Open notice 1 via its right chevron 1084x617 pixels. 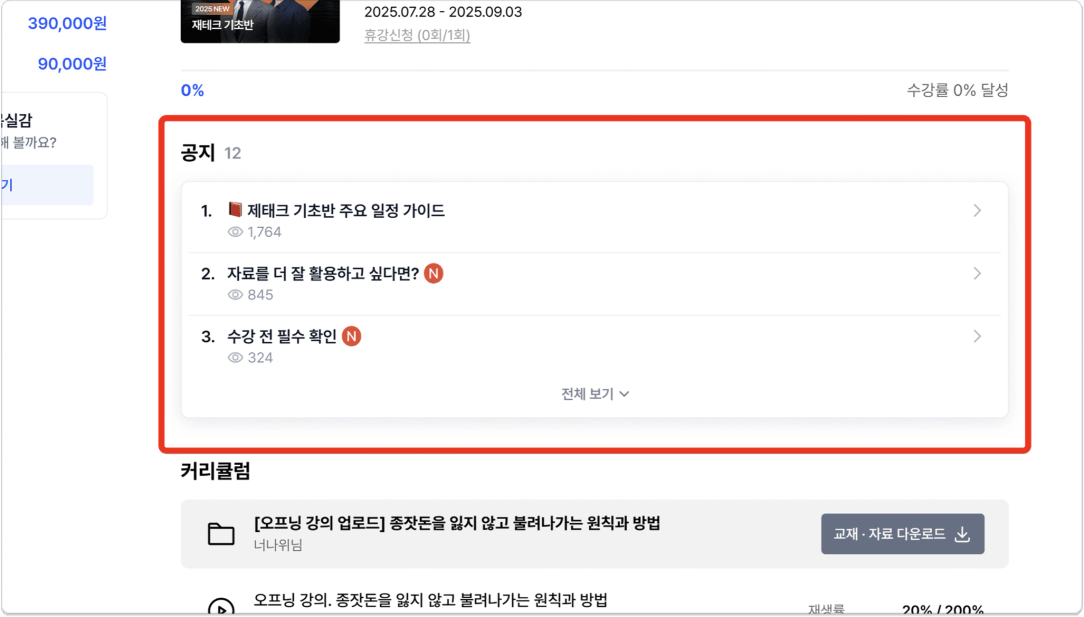977,211
